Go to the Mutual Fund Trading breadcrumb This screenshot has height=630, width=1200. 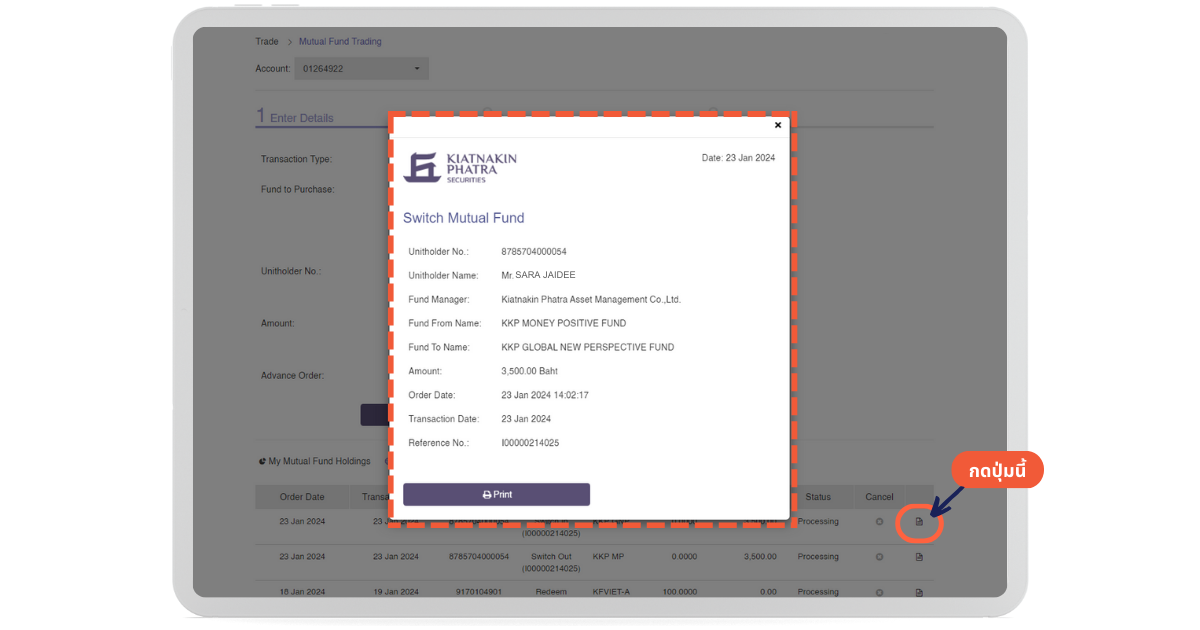point(340,42)
